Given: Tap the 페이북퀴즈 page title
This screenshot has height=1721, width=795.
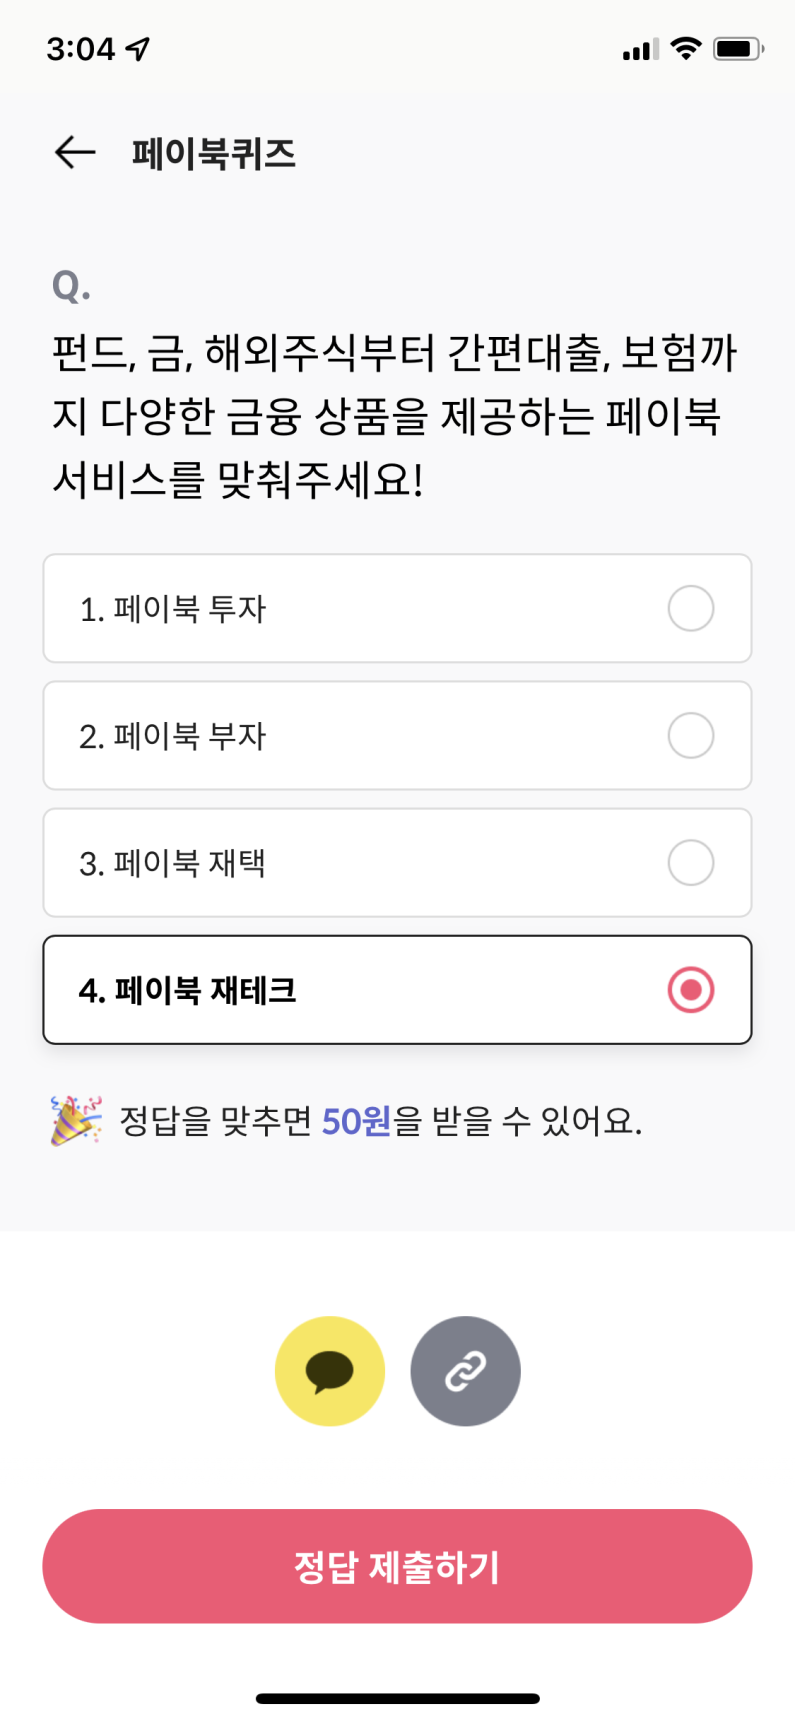Looking at the screenshot, I should pyautogui.click(x=214, y=154).
